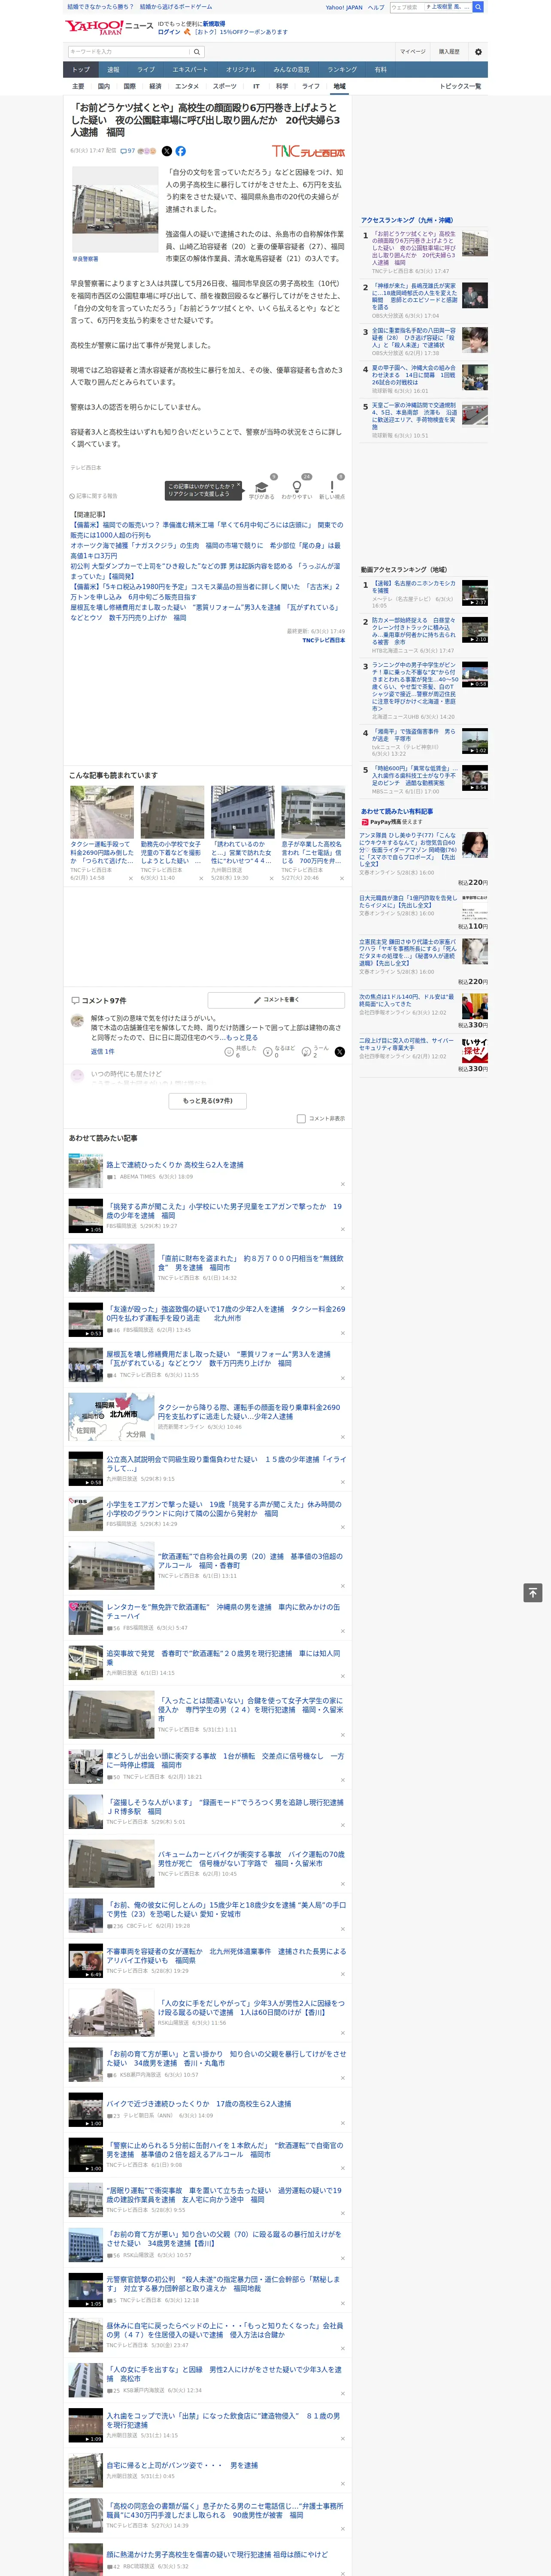Open ヘルプ link in top bar
Image resolution: width=551 pixels, height=2576 pixels.
coord(375,7)
